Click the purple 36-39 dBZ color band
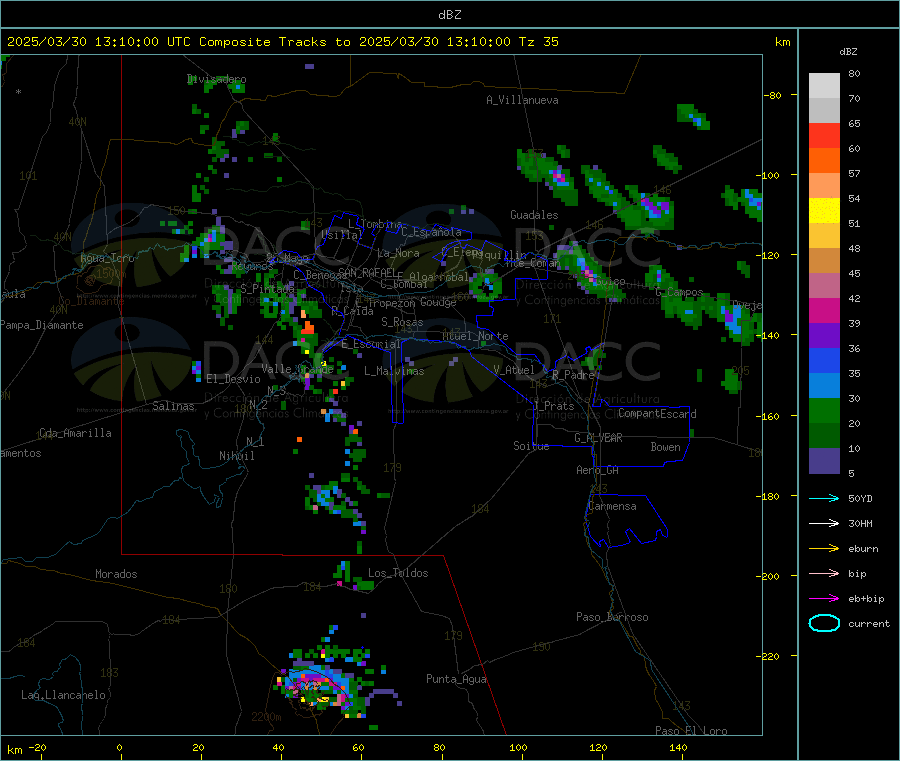Viewport: 900px width, 761px height. pyautogui.click(x=824, y=336)
